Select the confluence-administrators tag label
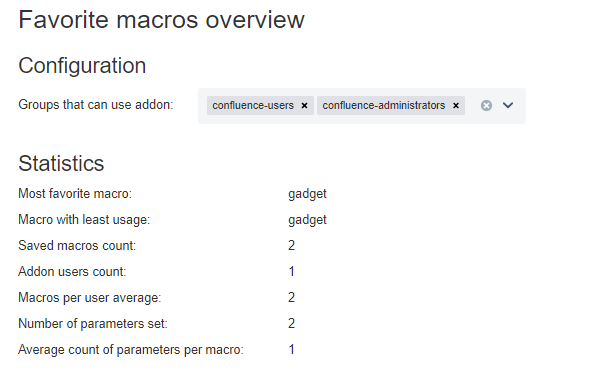596x373 pixels. [384, 105]
